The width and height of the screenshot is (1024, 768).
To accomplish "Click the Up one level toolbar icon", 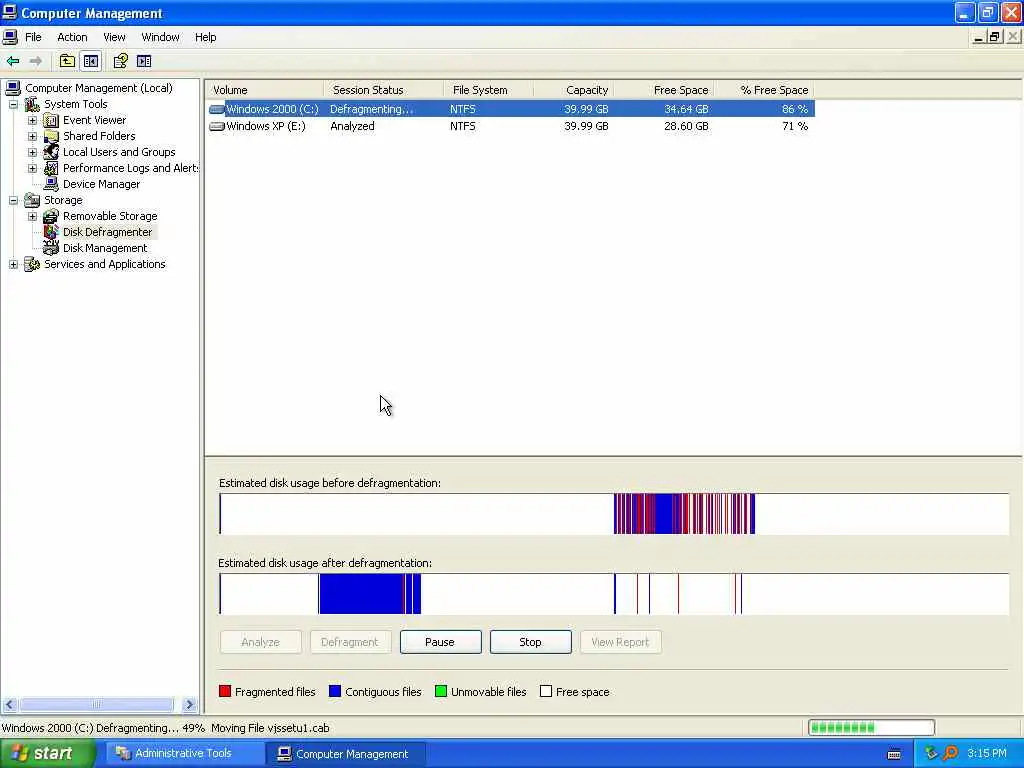I will tap(67, 61).
